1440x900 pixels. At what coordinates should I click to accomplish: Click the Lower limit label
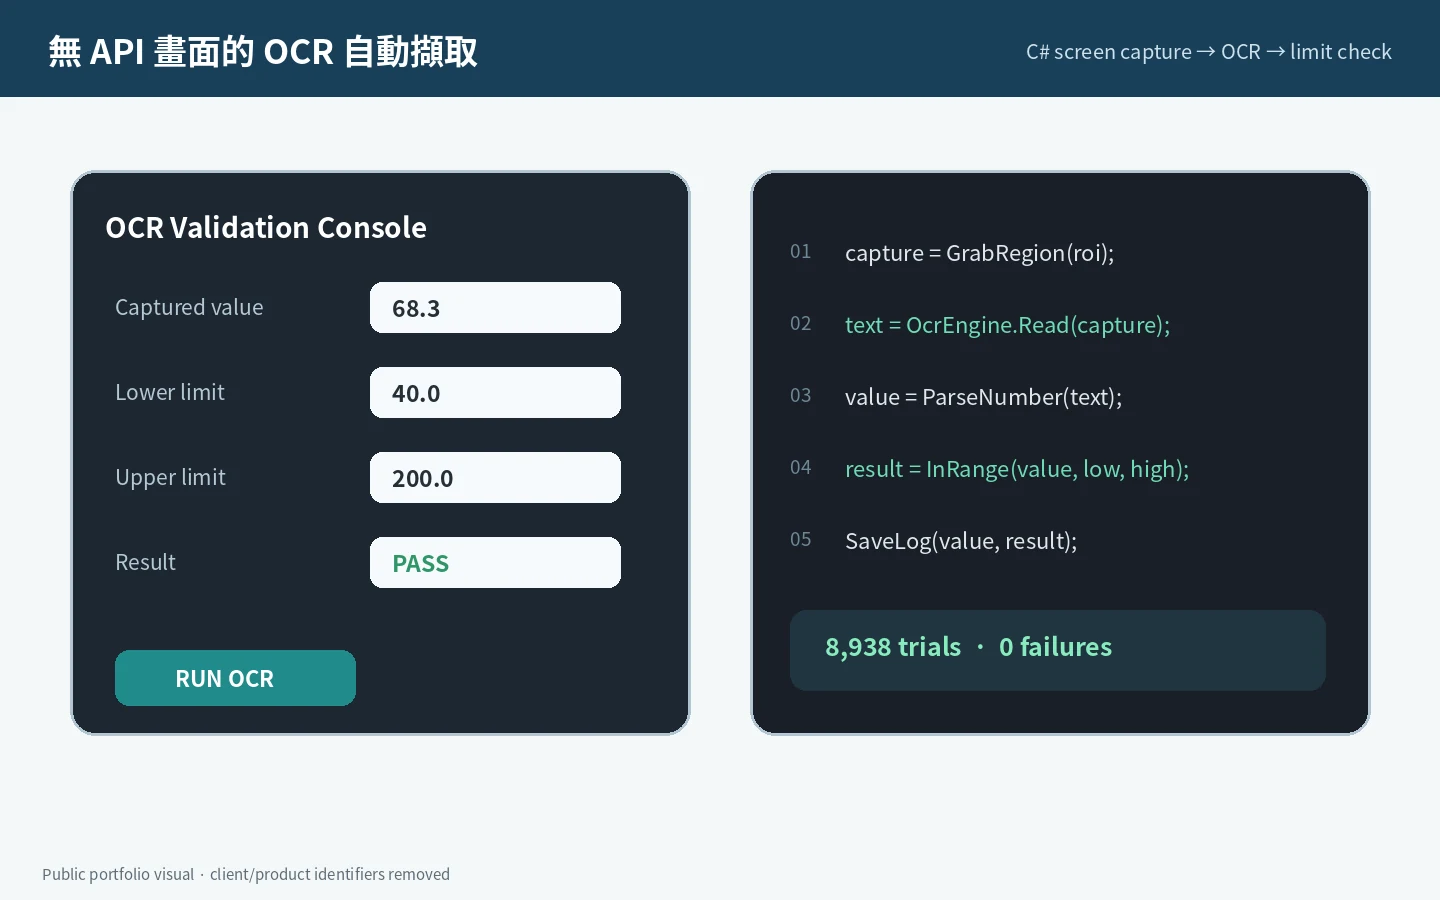(170, 392)
